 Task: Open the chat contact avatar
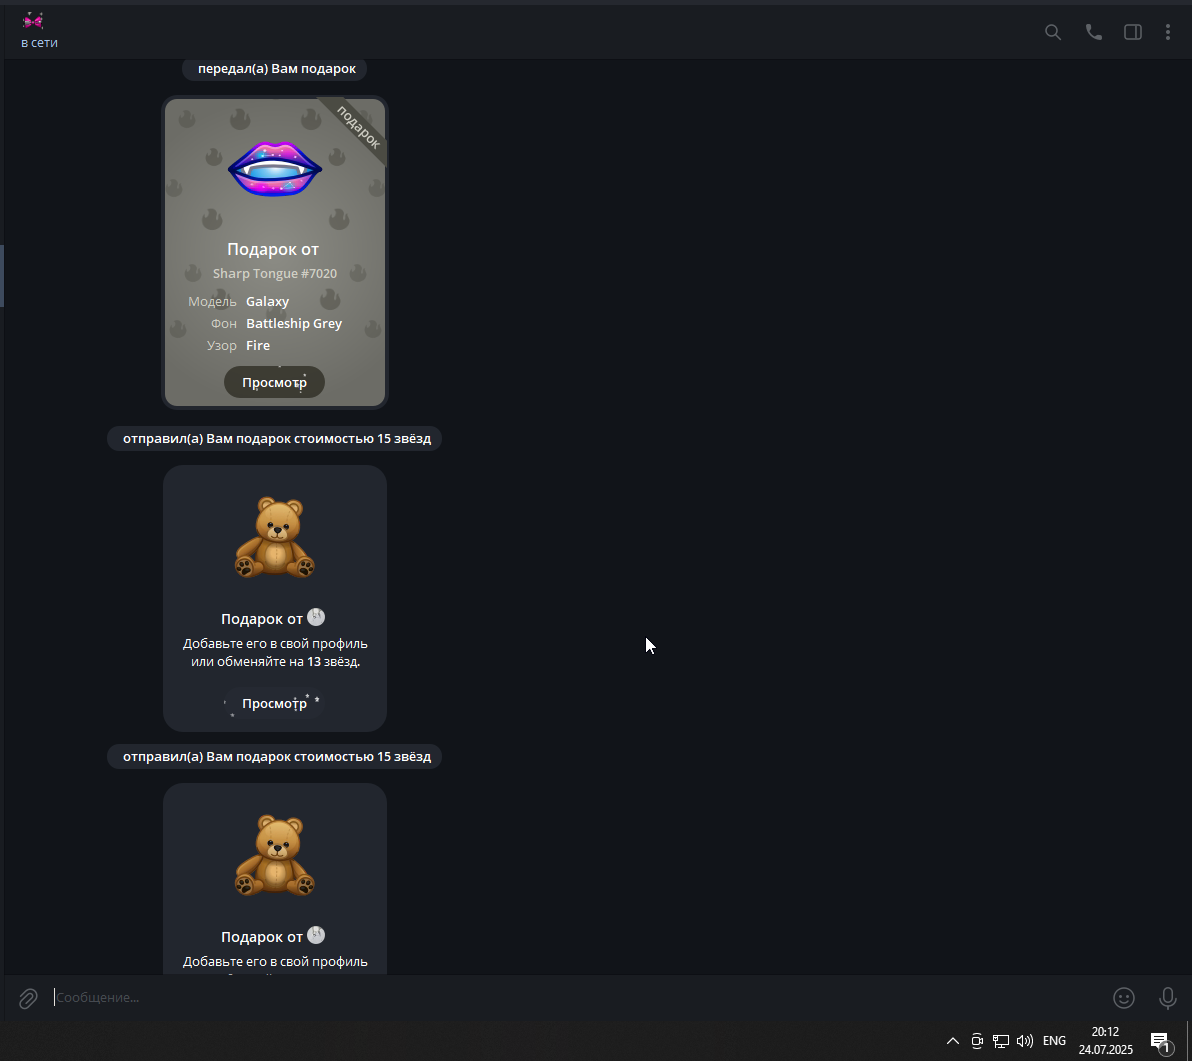pyautogui.click(x=33, y=21)
